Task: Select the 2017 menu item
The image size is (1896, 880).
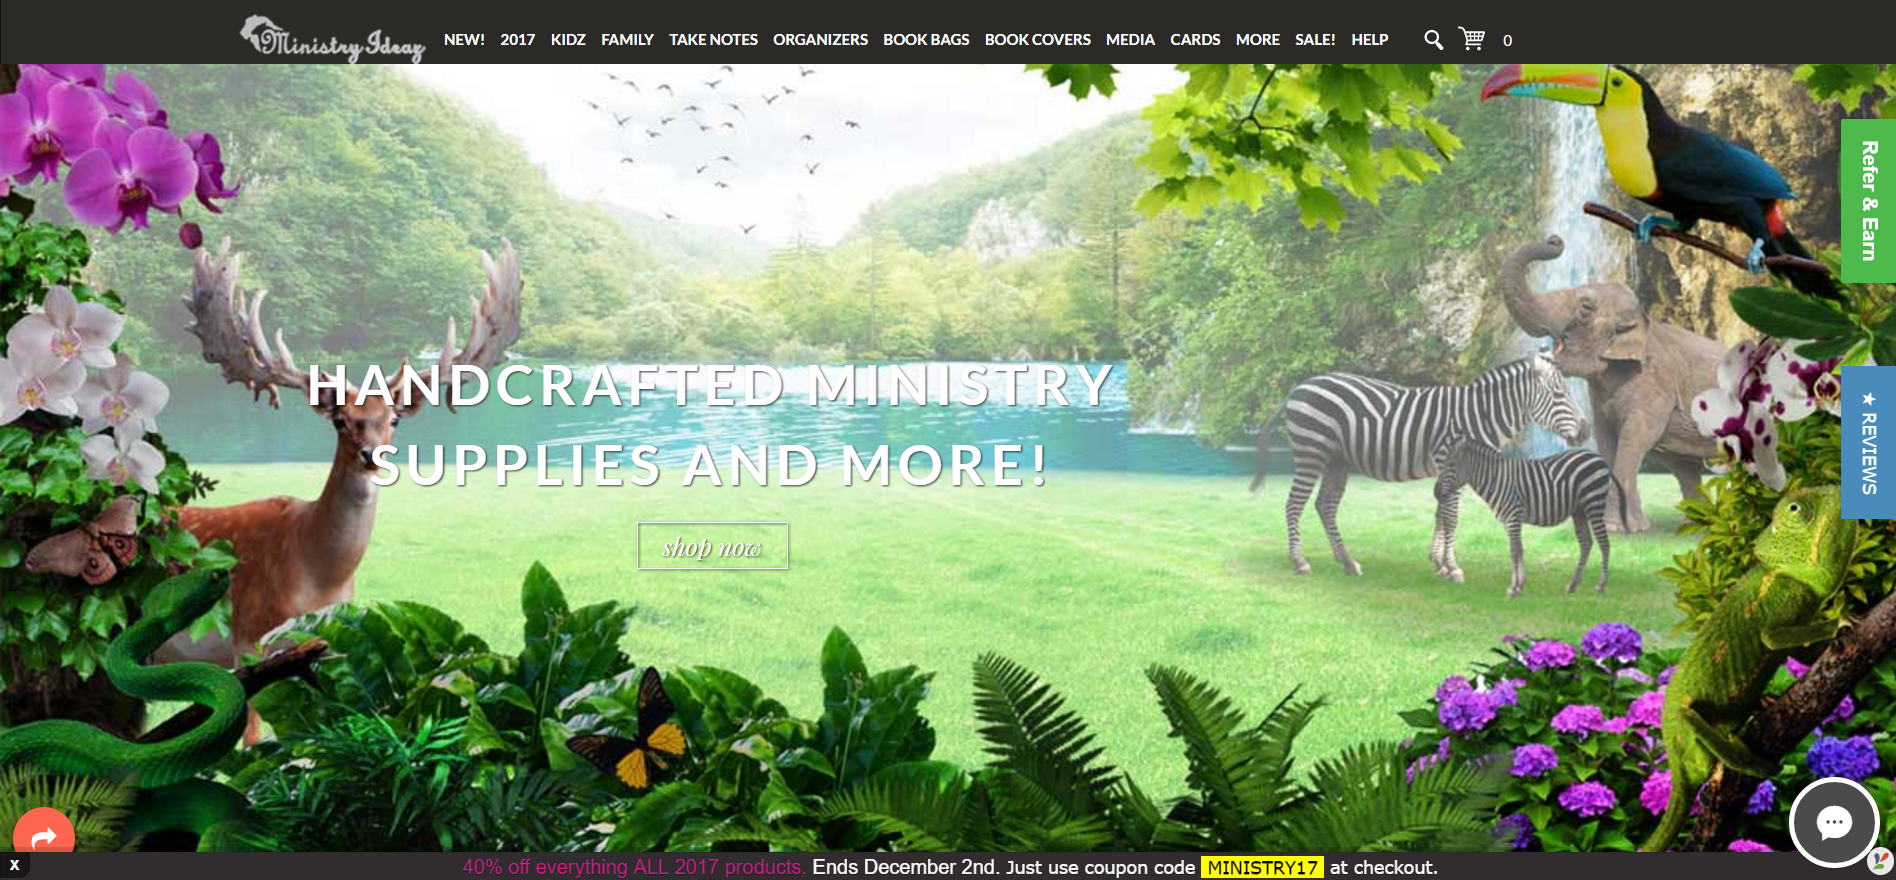Action: 517,40
